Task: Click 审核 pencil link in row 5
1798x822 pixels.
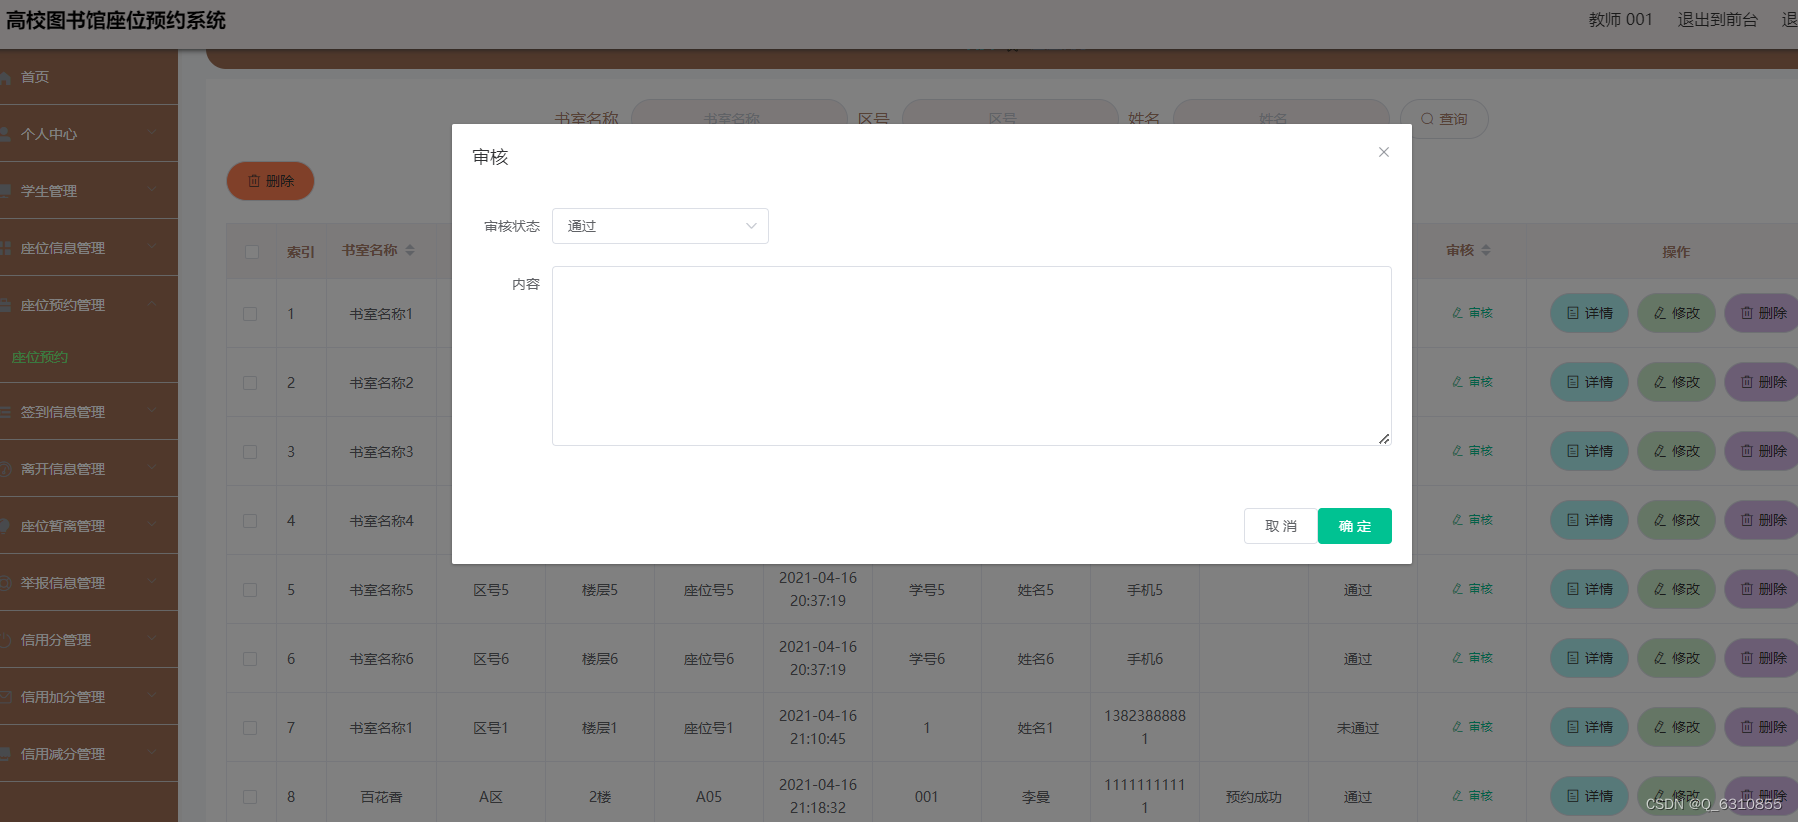Action: click(1472, 589)
